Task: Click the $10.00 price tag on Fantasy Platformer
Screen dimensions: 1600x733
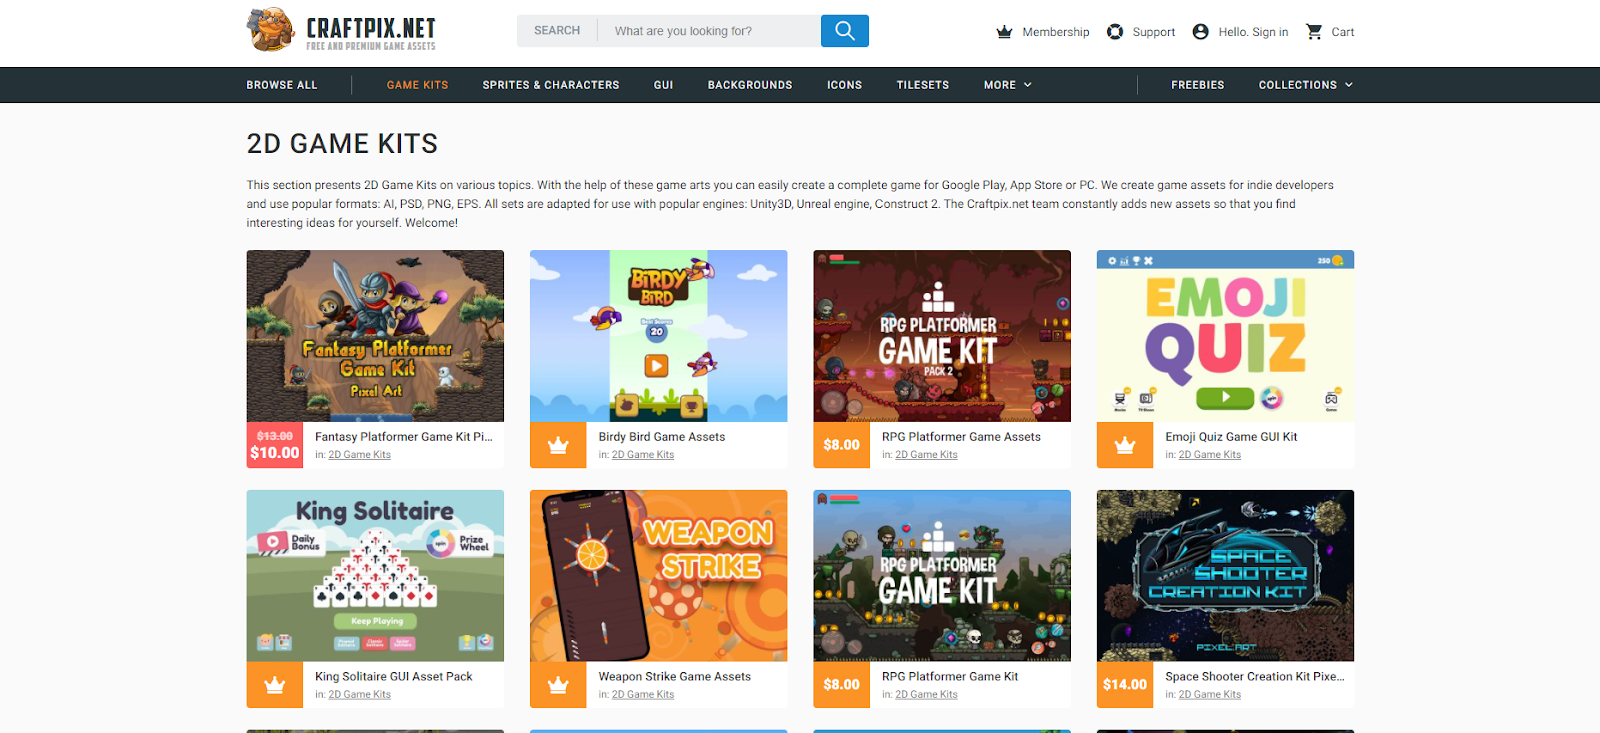Action: [275, 453]
